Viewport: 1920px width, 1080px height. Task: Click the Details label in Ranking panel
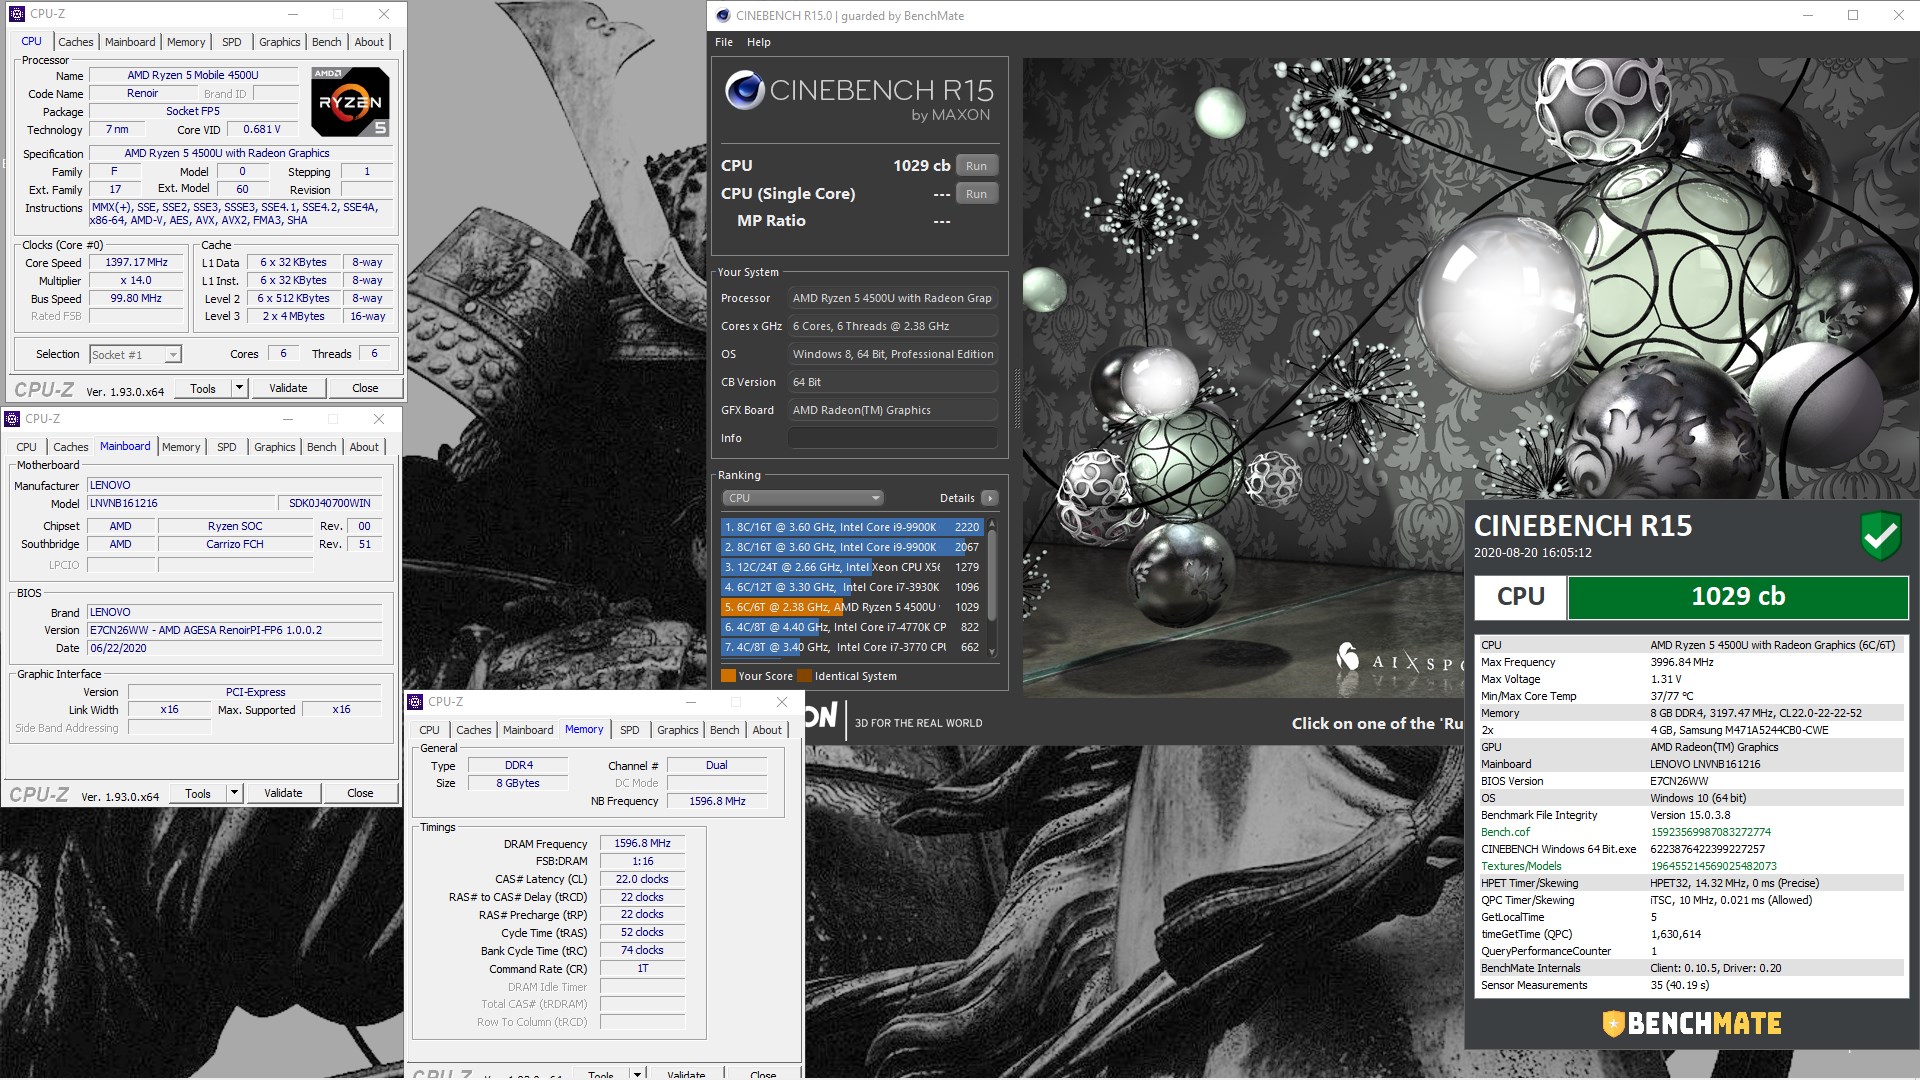(x=956, y=498)
